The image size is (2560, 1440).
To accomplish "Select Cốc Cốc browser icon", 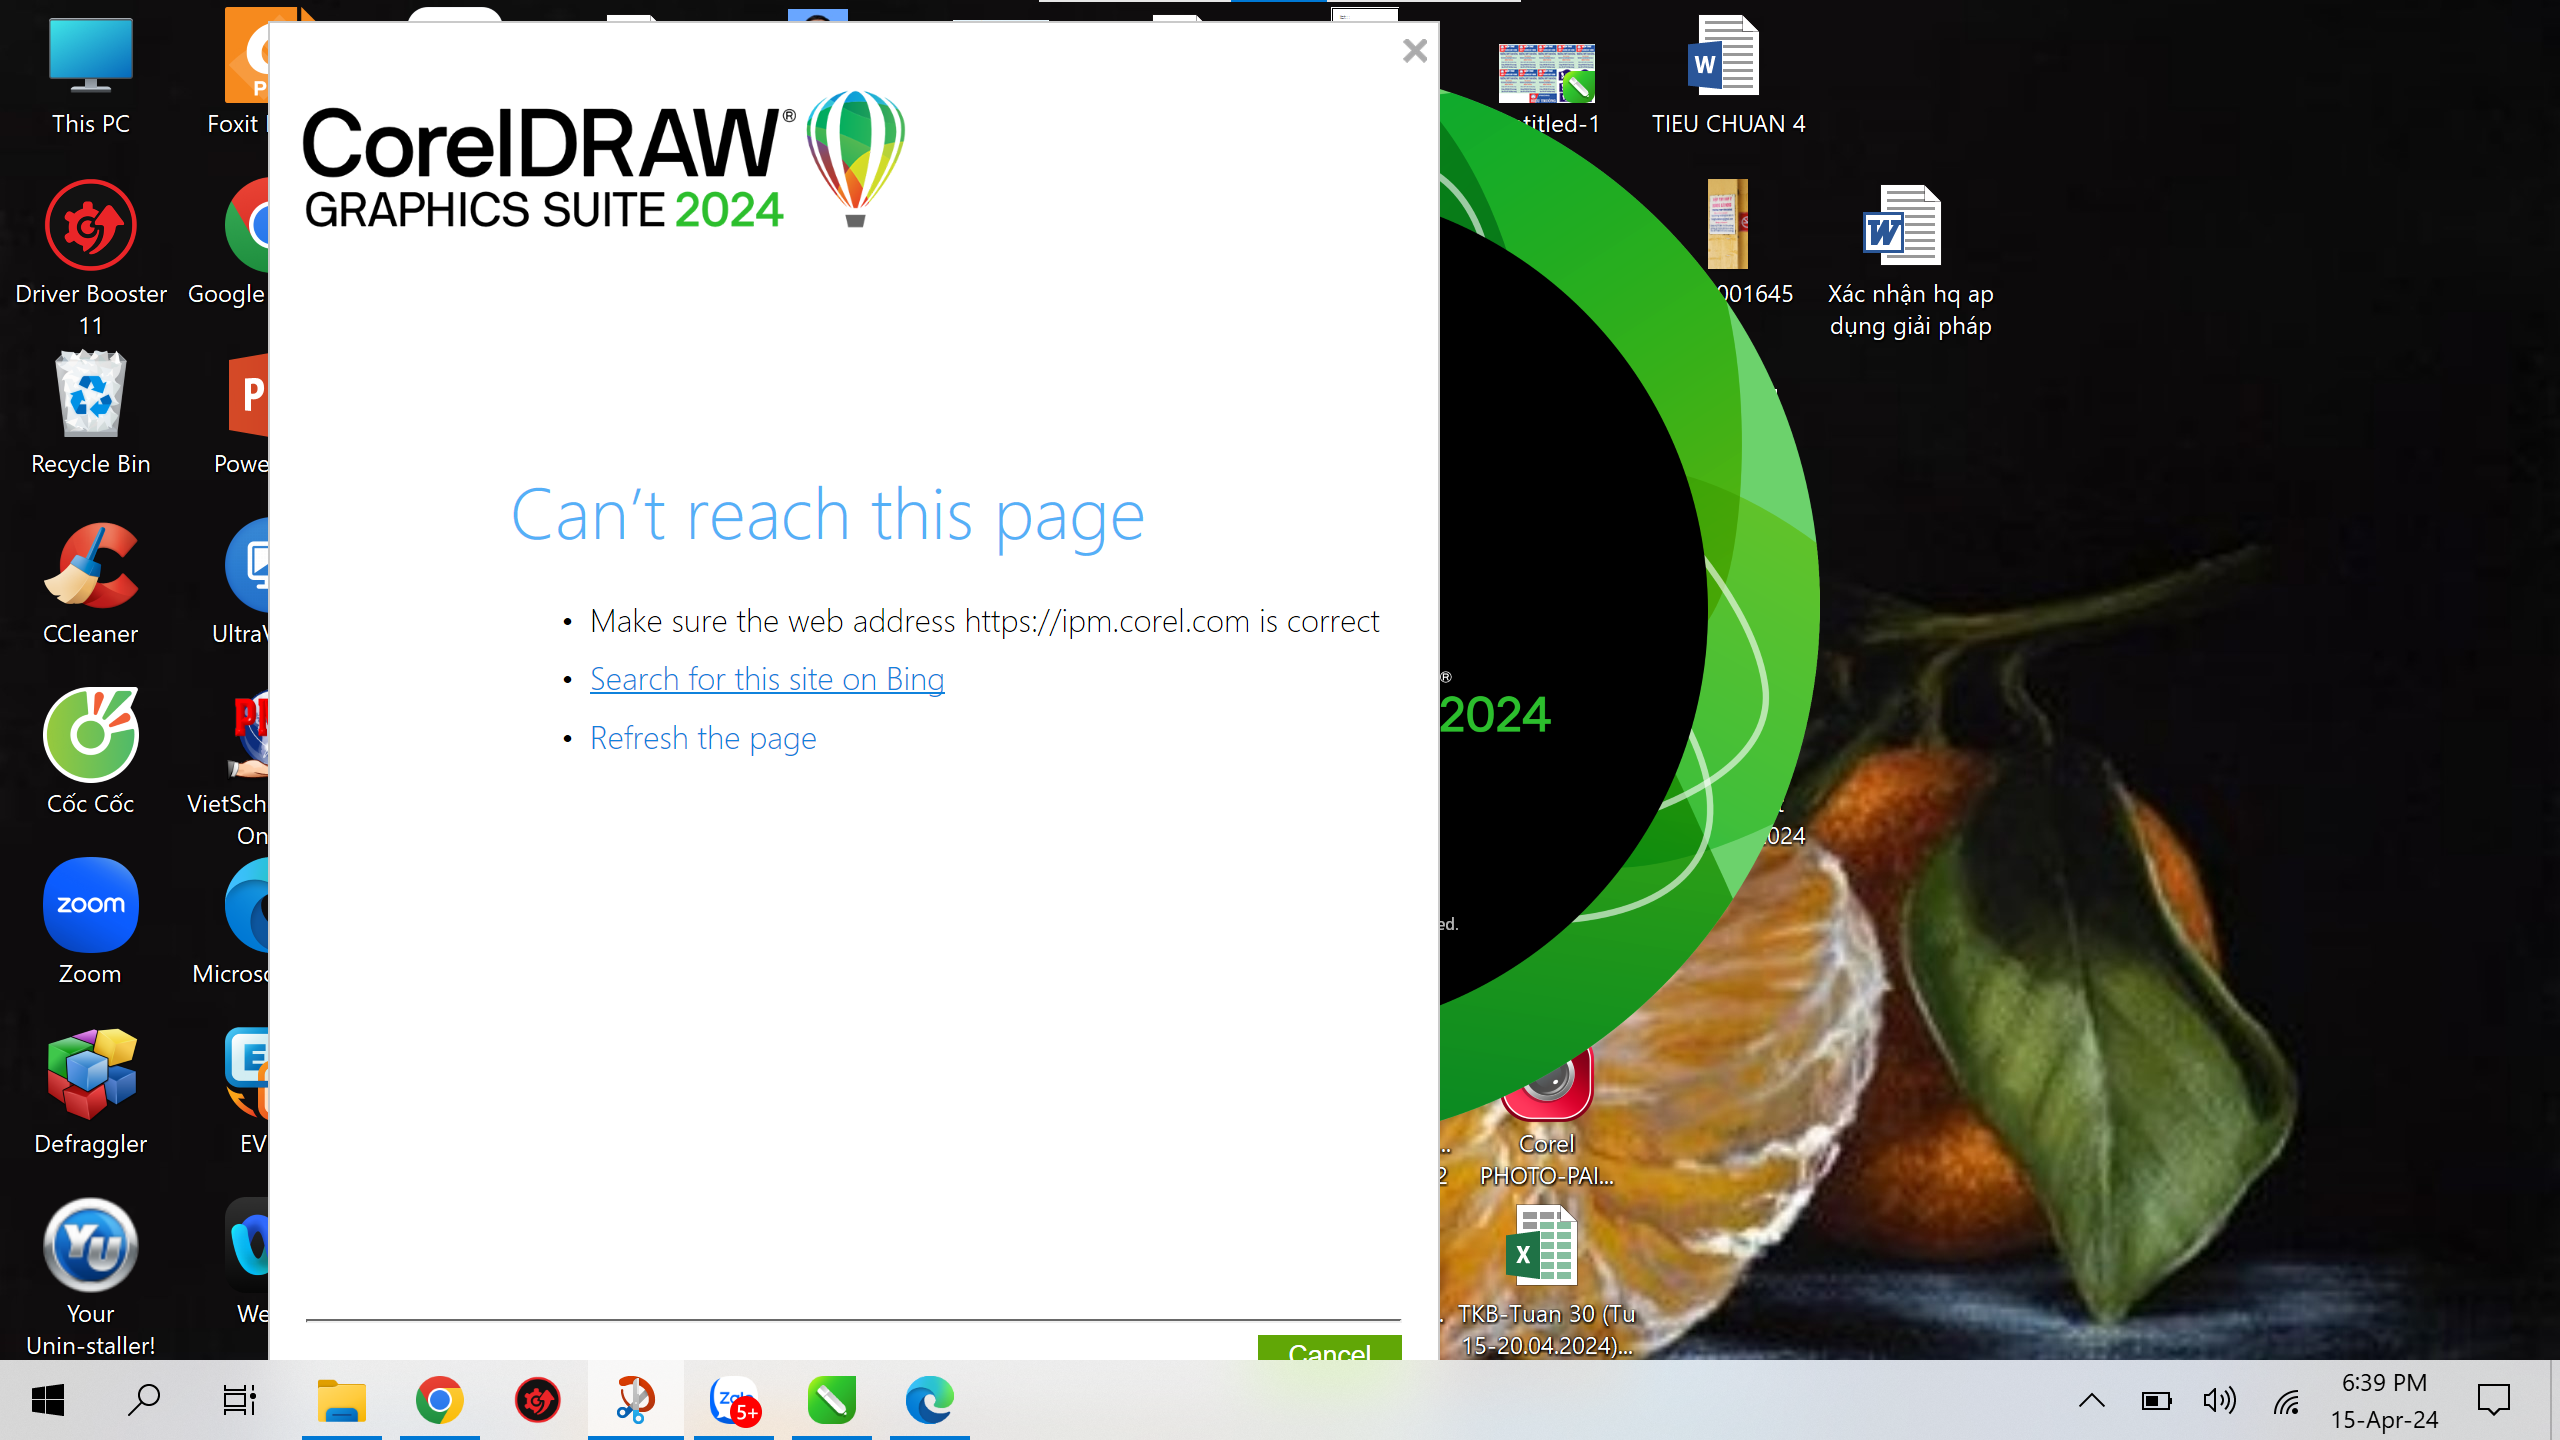I will [x=90, y=754].
